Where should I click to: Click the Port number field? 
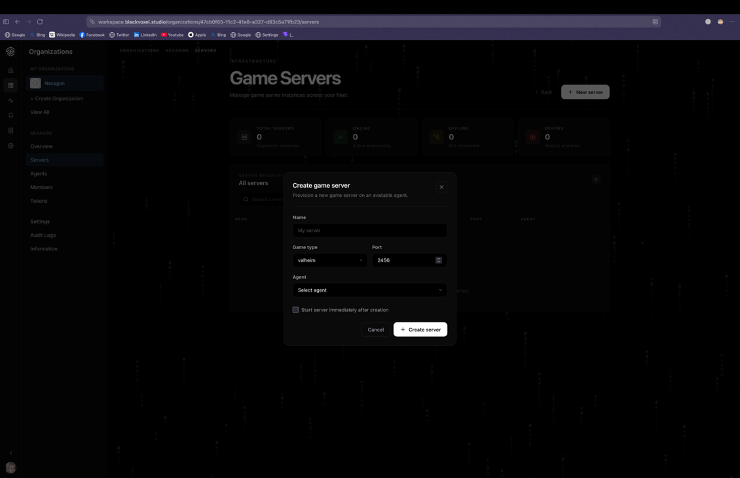409,260
